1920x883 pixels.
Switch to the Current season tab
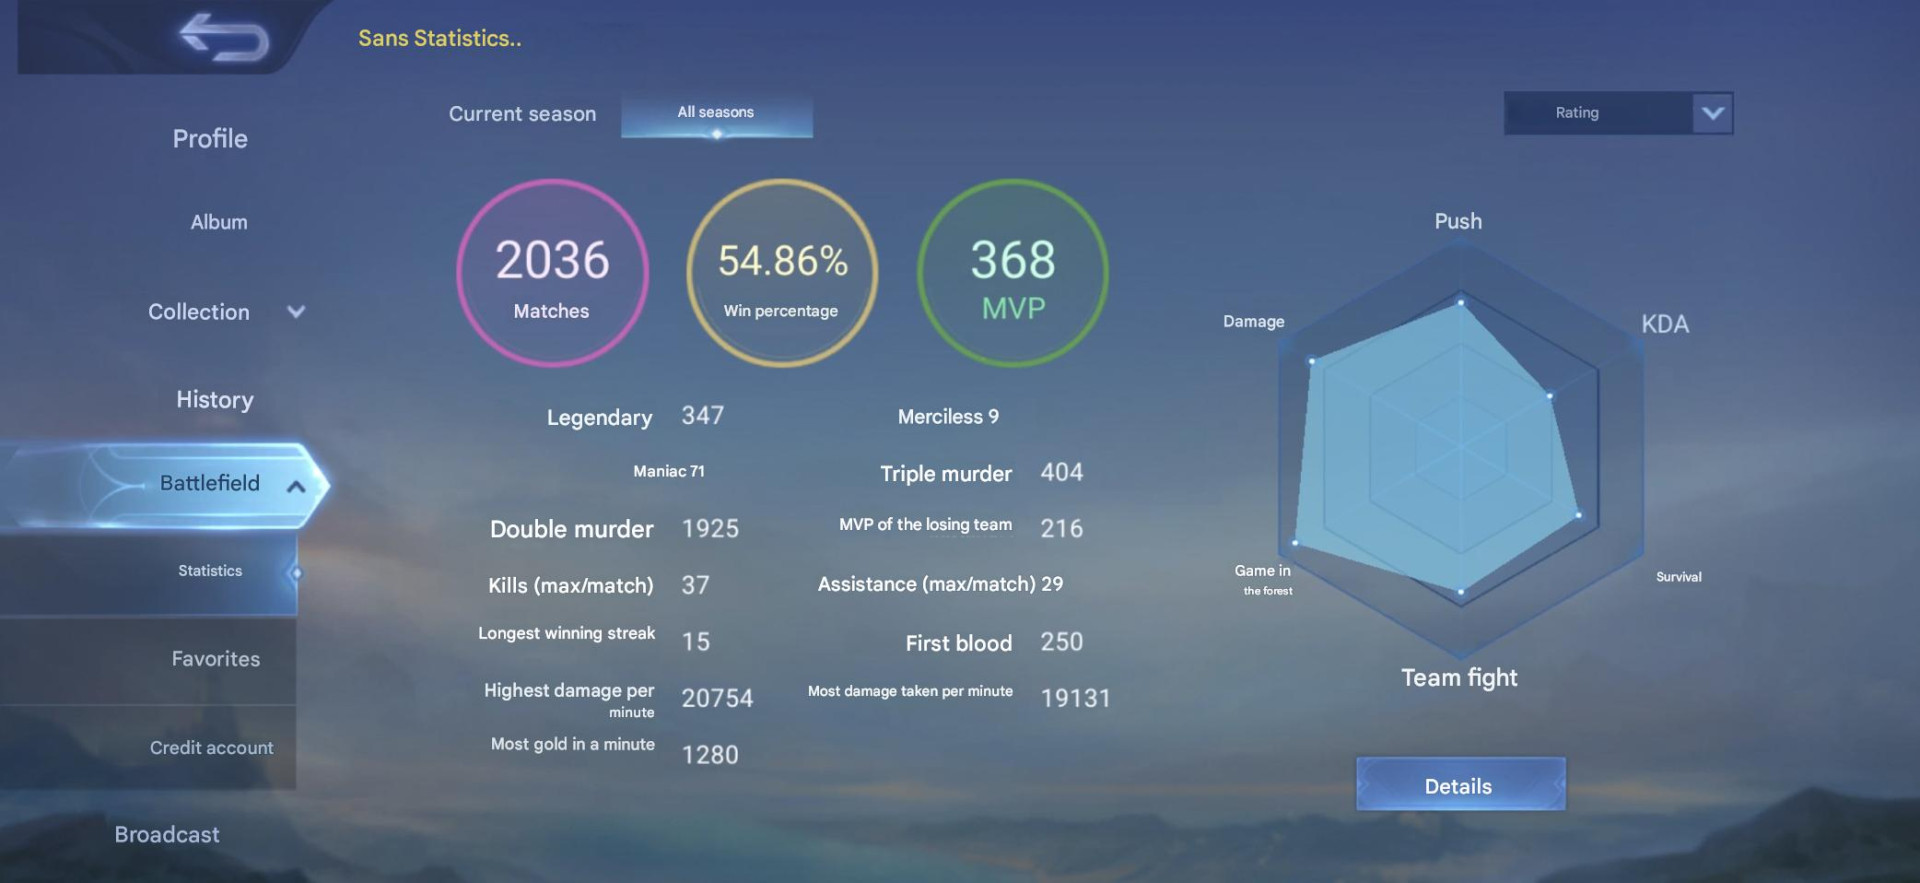pos(522,114)
